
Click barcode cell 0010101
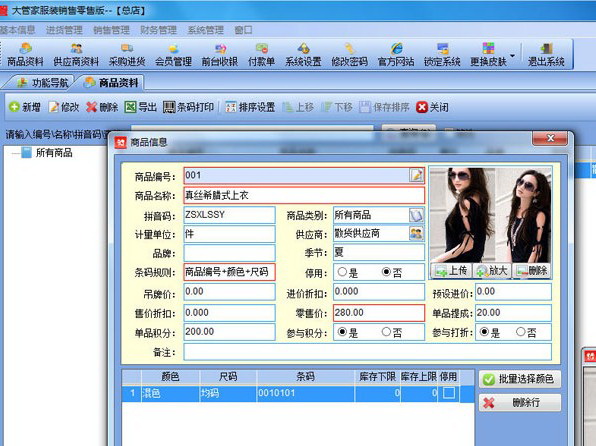[x=306, y=393]
